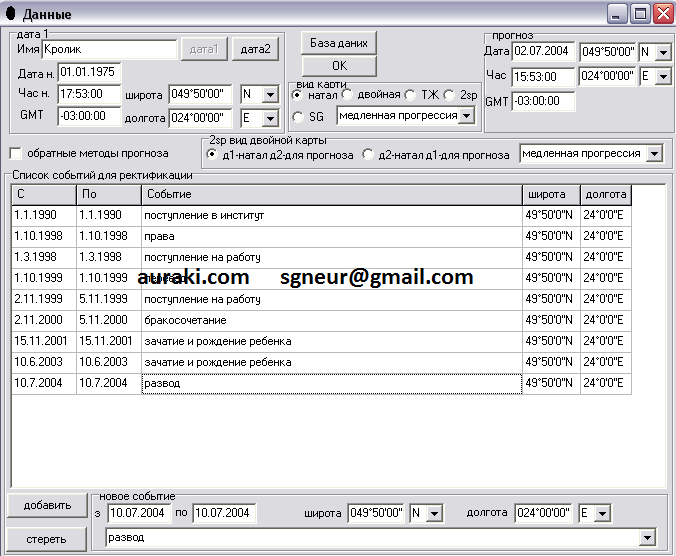
Task: Tick the обратные методы прогноза checkbox
Action: pos(15,153)
